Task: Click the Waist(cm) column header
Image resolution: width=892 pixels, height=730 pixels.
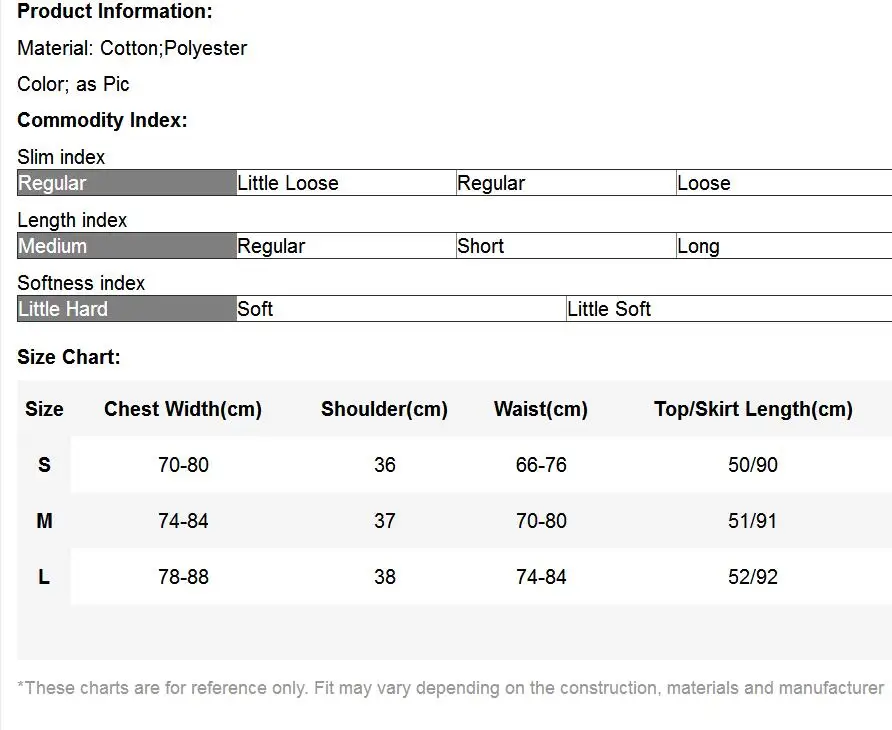Action: tap(541, 409)
